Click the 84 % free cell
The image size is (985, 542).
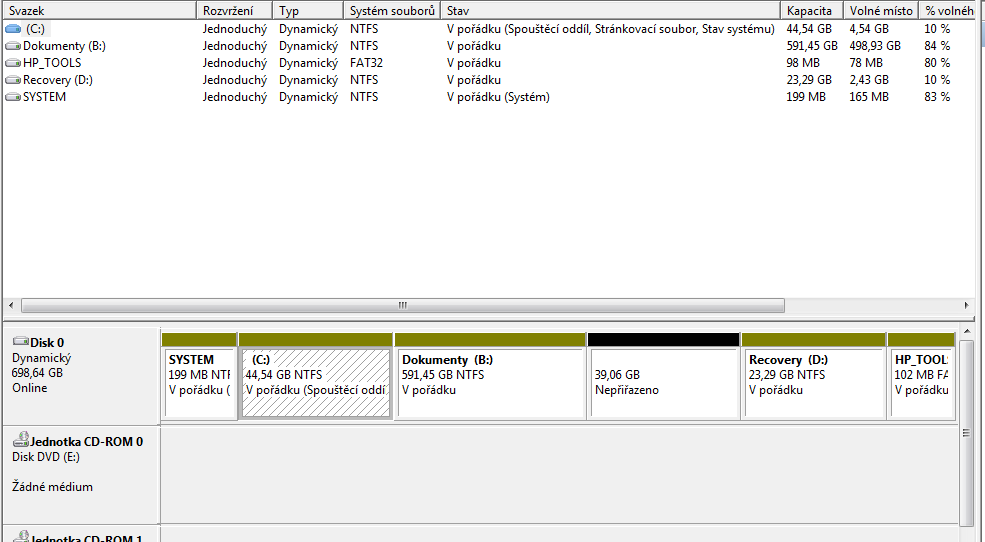(x=937, y=46)
